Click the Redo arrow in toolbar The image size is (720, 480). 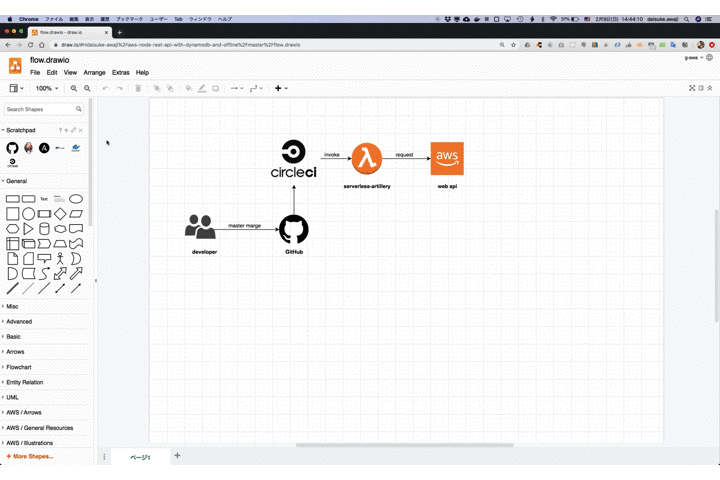[x=119, y=88]
